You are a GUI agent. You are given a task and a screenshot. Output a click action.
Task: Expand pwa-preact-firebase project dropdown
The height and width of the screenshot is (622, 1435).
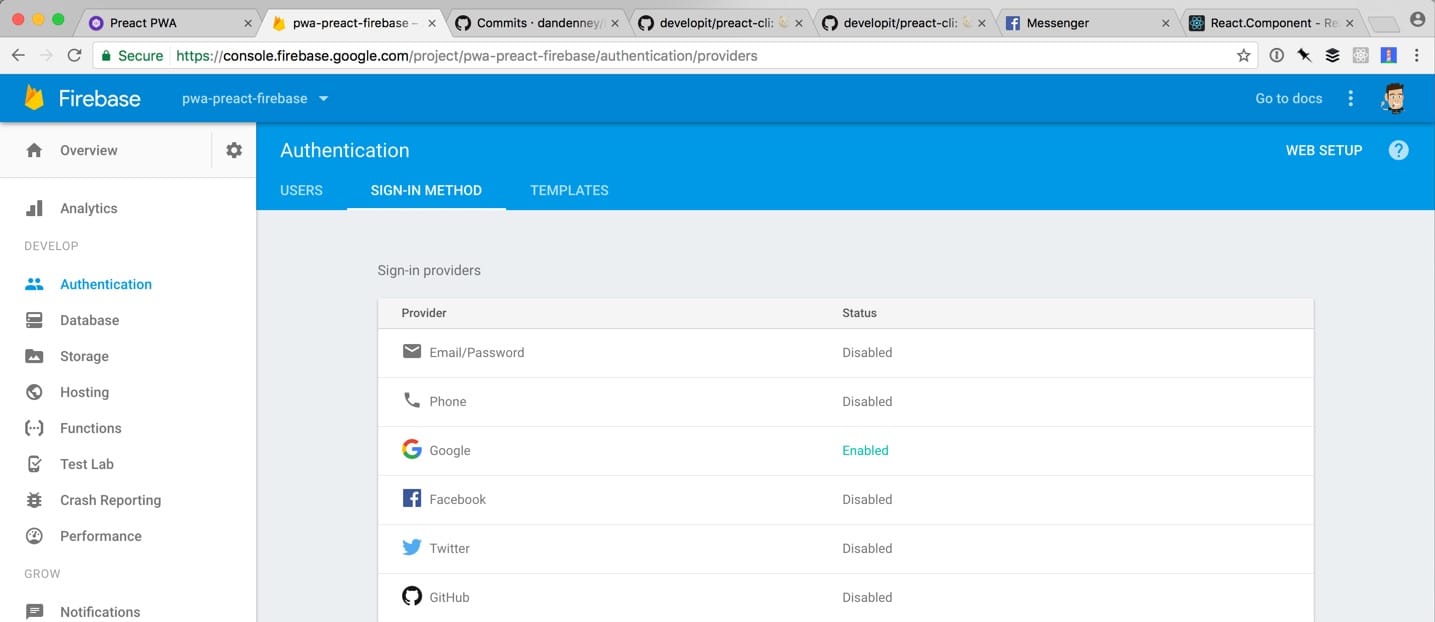pos(255,98)
